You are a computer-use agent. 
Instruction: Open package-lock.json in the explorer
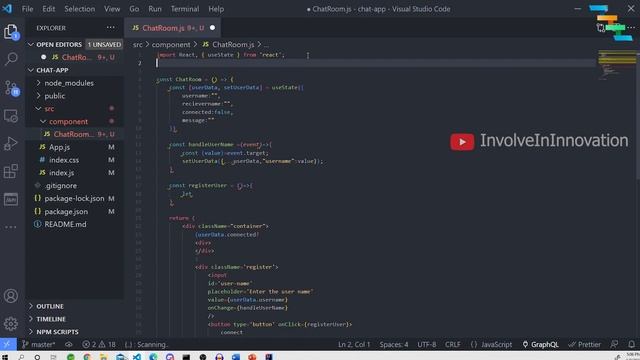point(74,198)
